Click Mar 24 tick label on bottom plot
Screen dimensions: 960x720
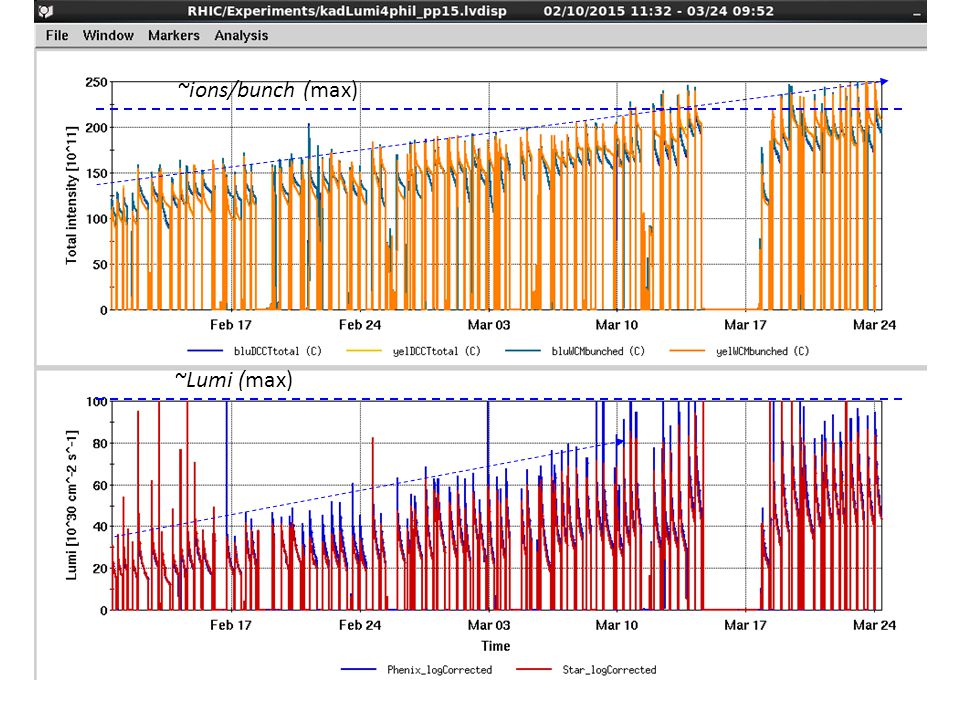pos(874,625)
